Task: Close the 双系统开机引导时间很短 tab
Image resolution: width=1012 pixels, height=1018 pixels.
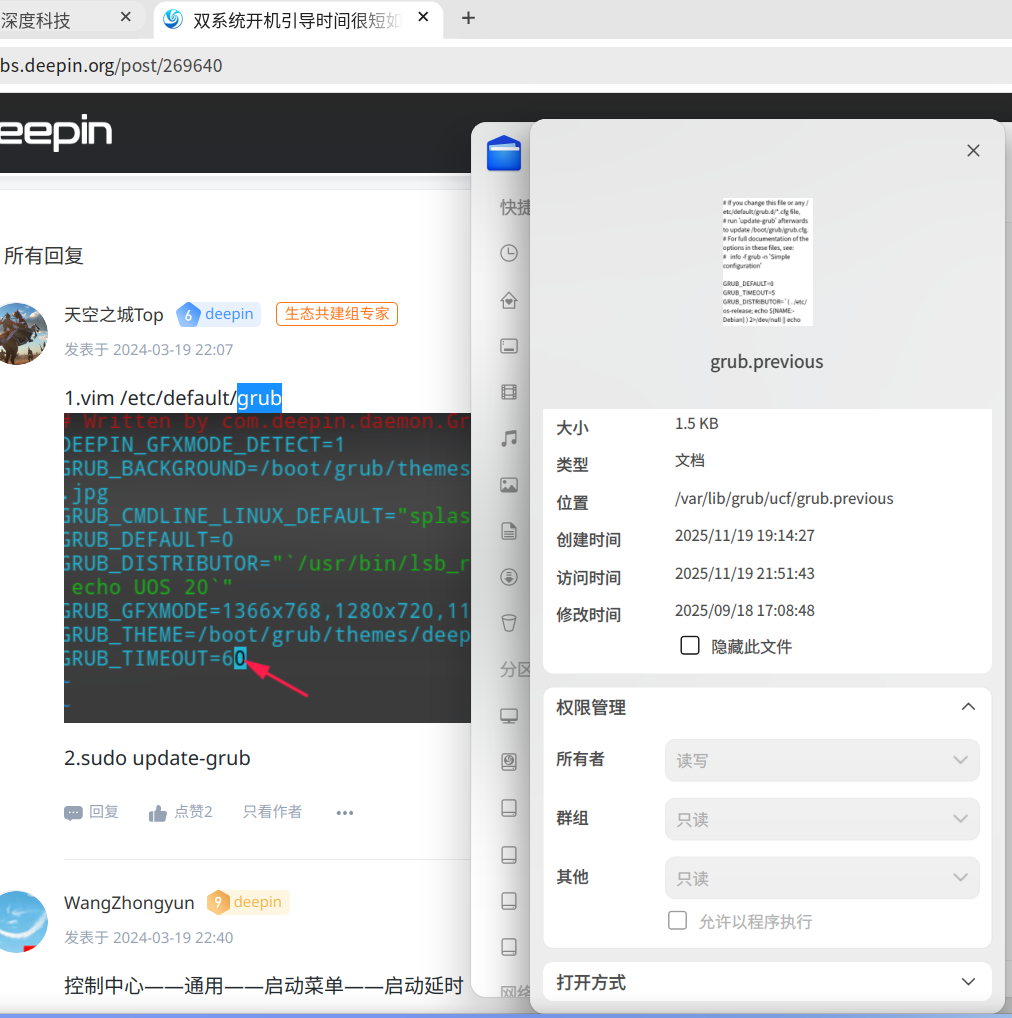Action: pos(423,18)
